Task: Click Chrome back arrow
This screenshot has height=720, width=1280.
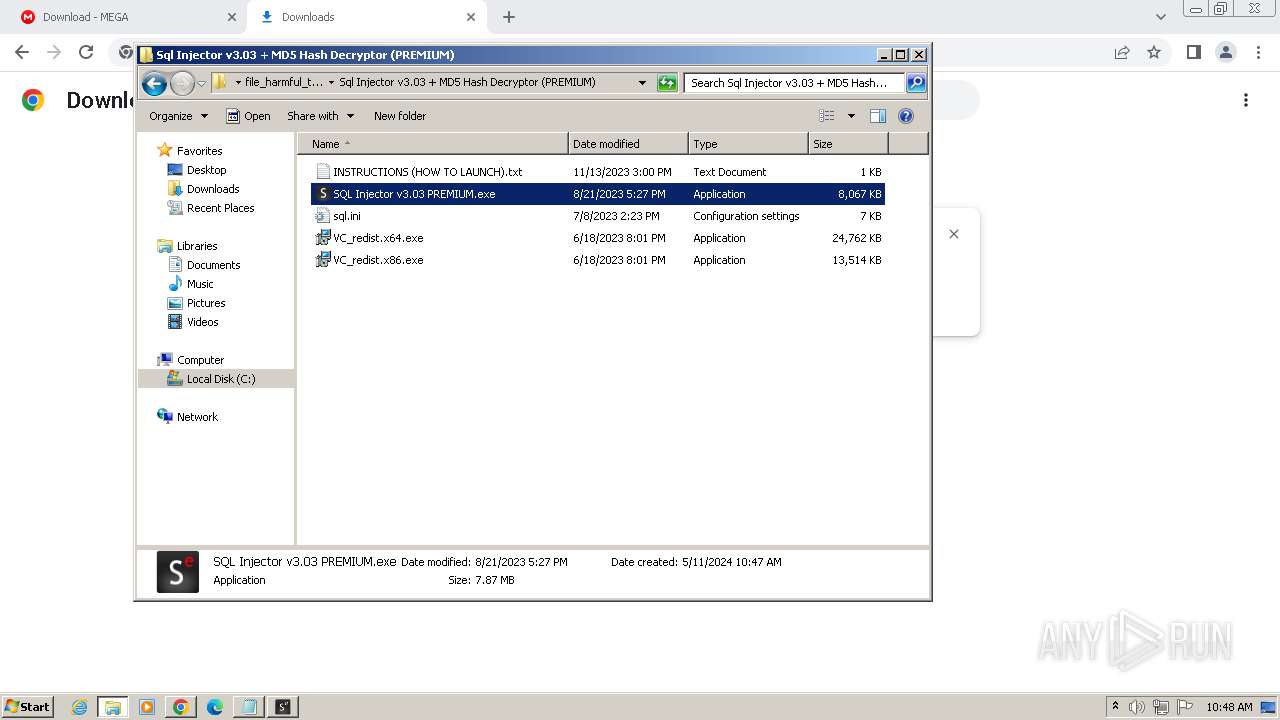Action: (x=22, y=52)
